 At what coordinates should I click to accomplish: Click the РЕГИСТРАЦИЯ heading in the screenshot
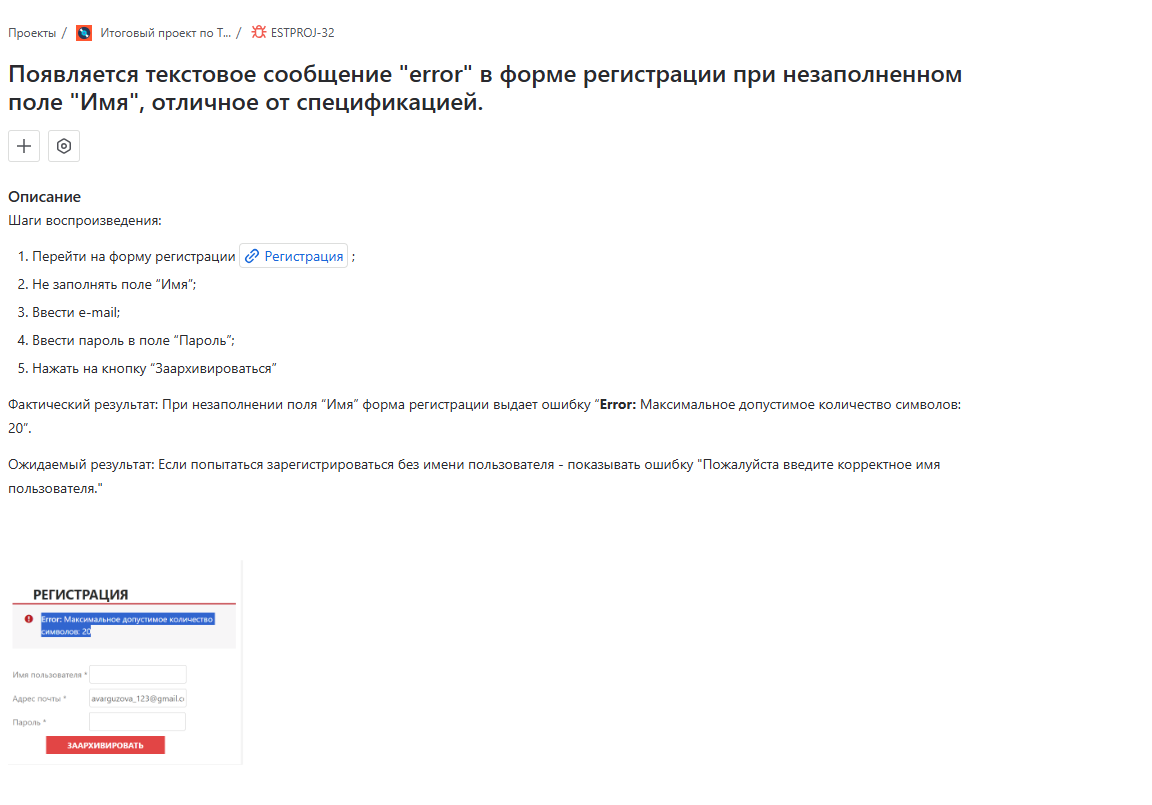(x=80, y=595)
